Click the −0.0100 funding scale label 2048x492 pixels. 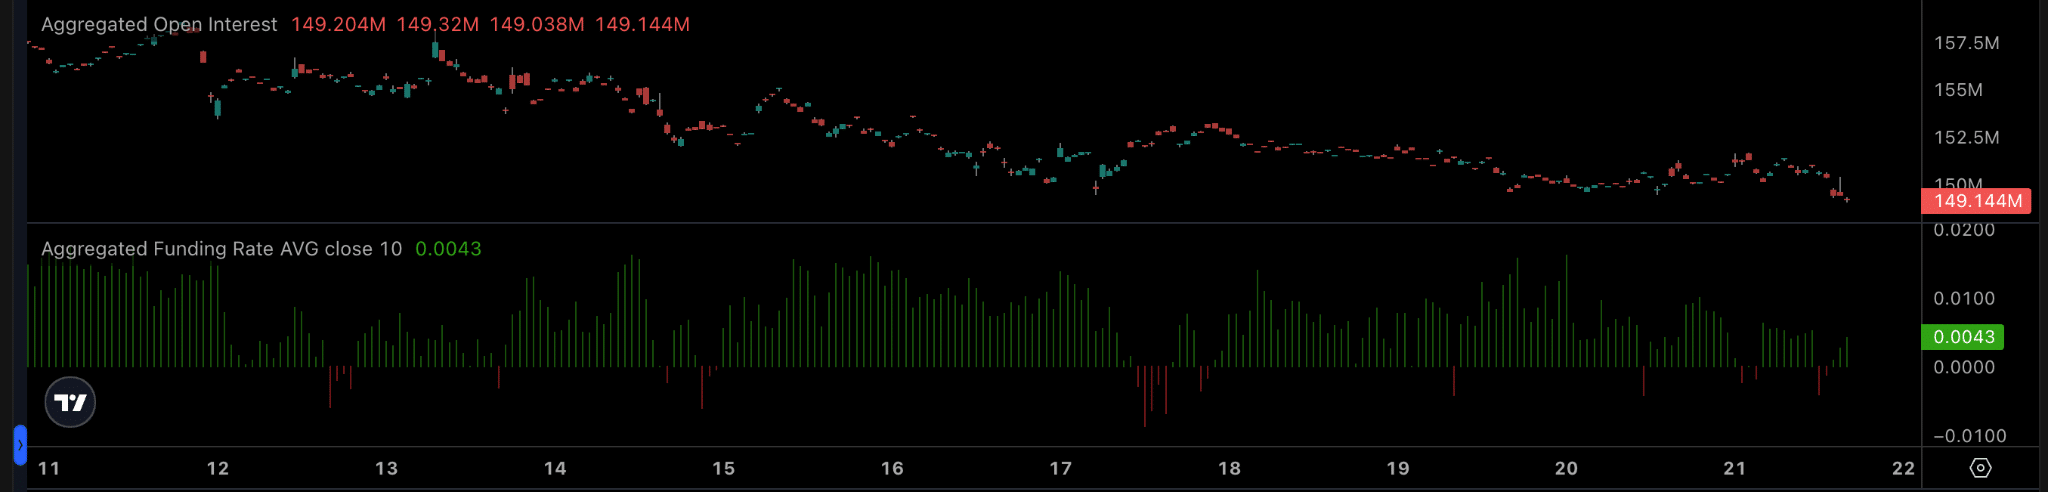1970,436
